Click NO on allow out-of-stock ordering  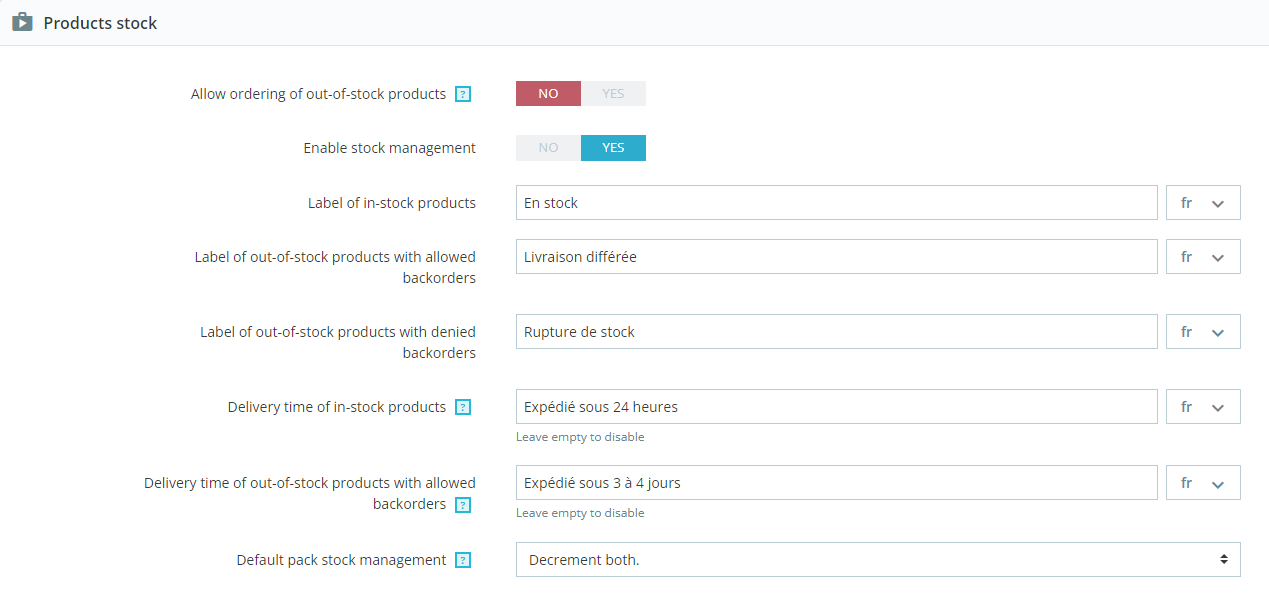548,93
